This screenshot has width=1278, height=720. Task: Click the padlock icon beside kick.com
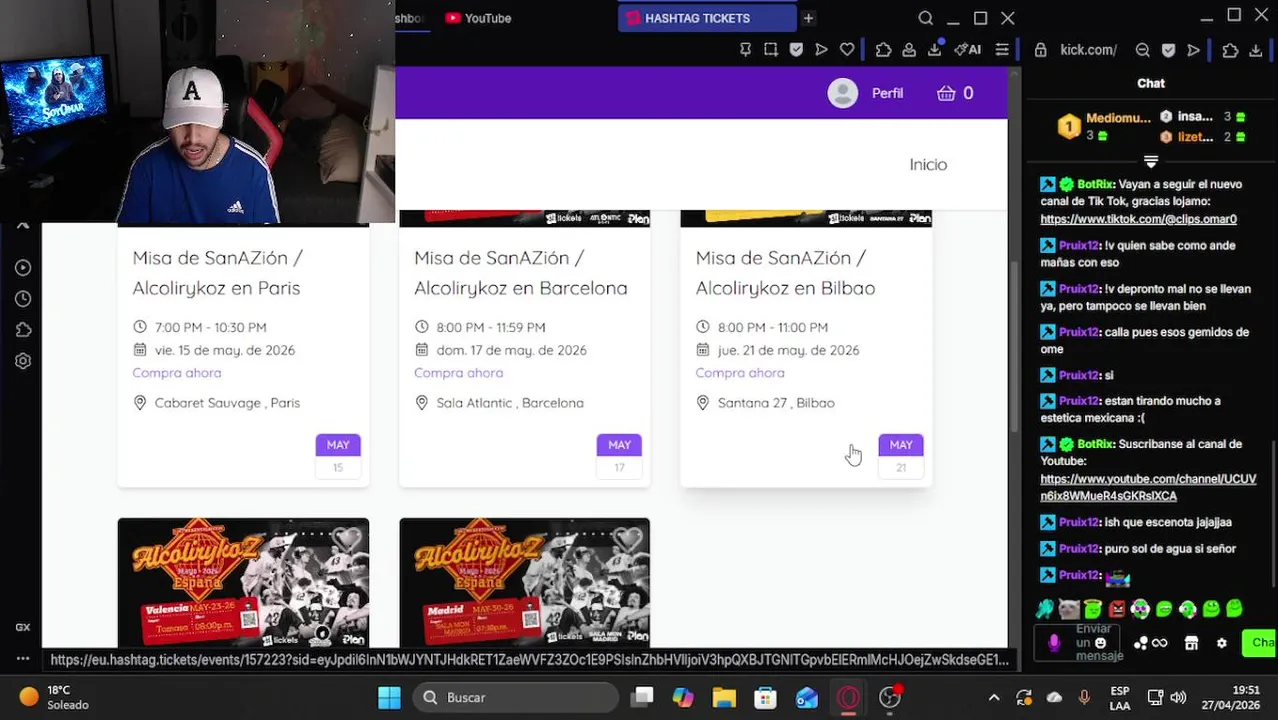coord(1041,50)
